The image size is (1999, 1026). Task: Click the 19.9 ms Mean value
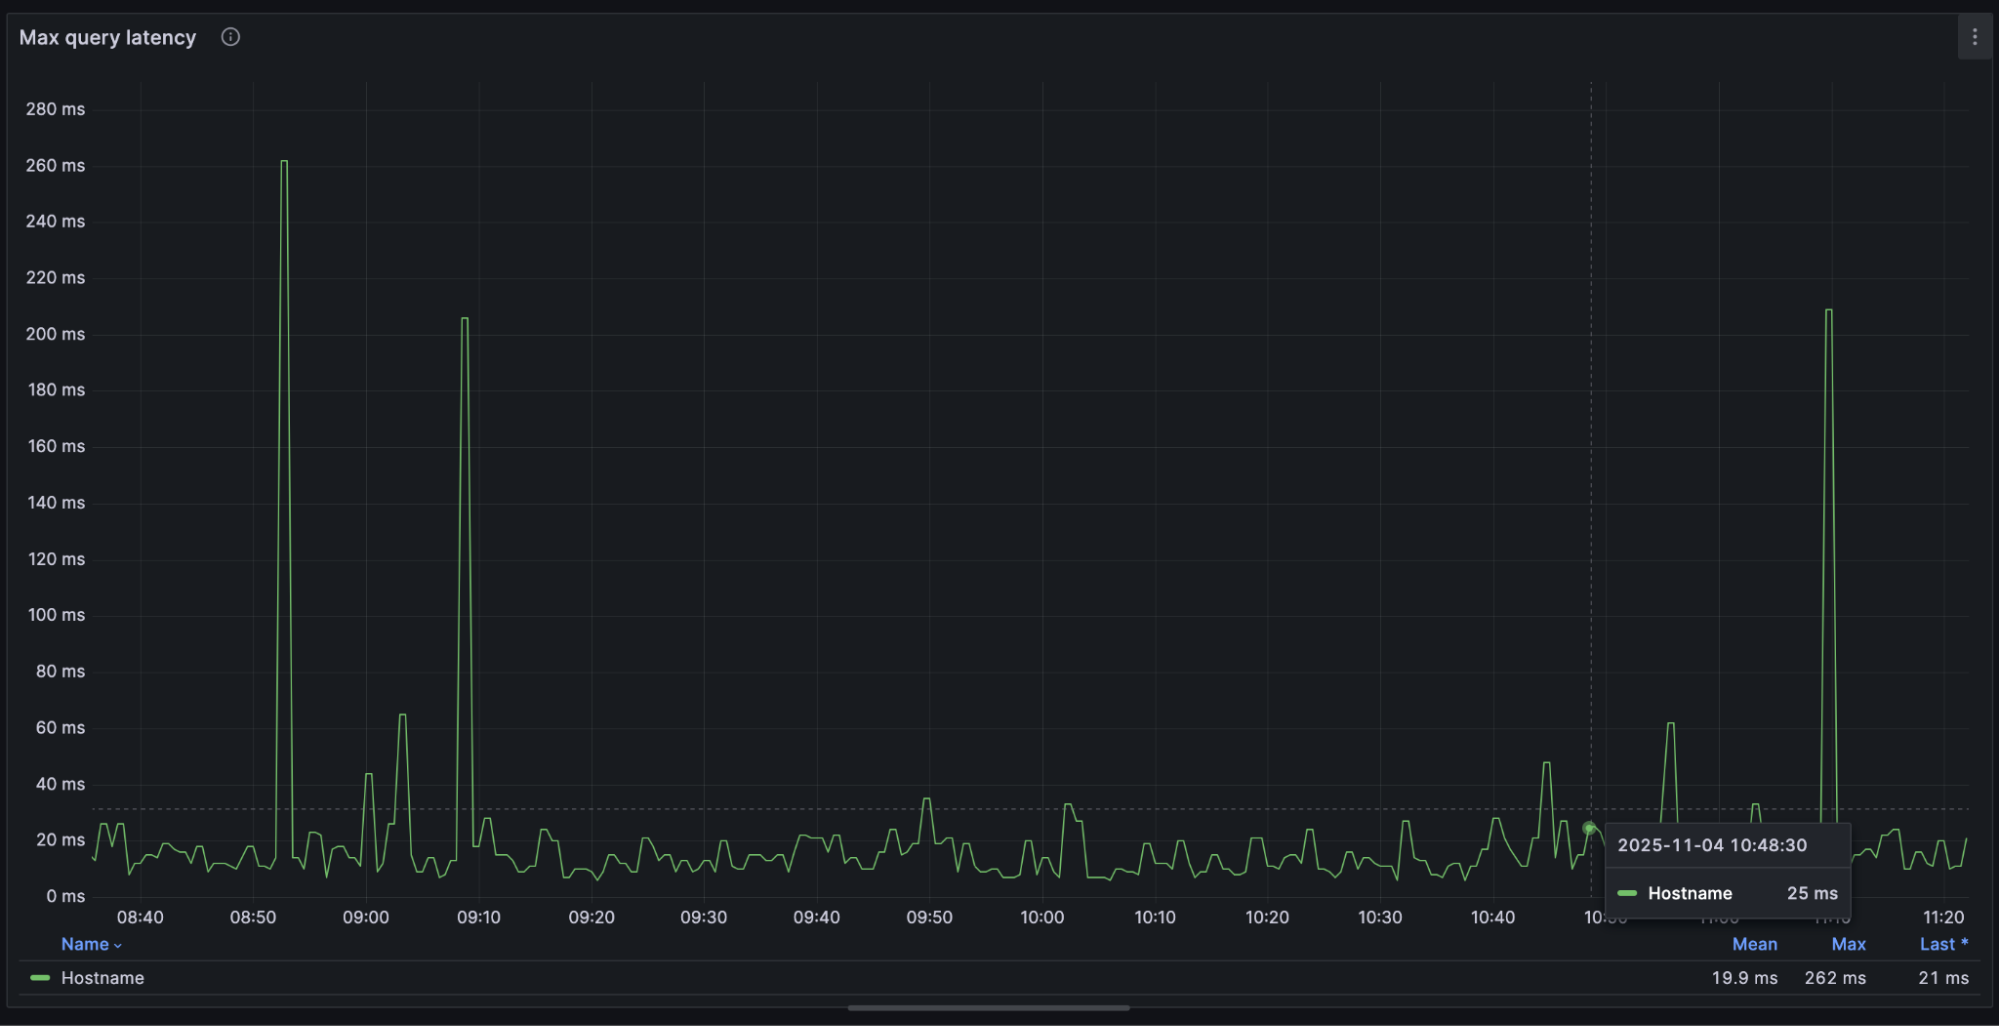click(1745, 978)
